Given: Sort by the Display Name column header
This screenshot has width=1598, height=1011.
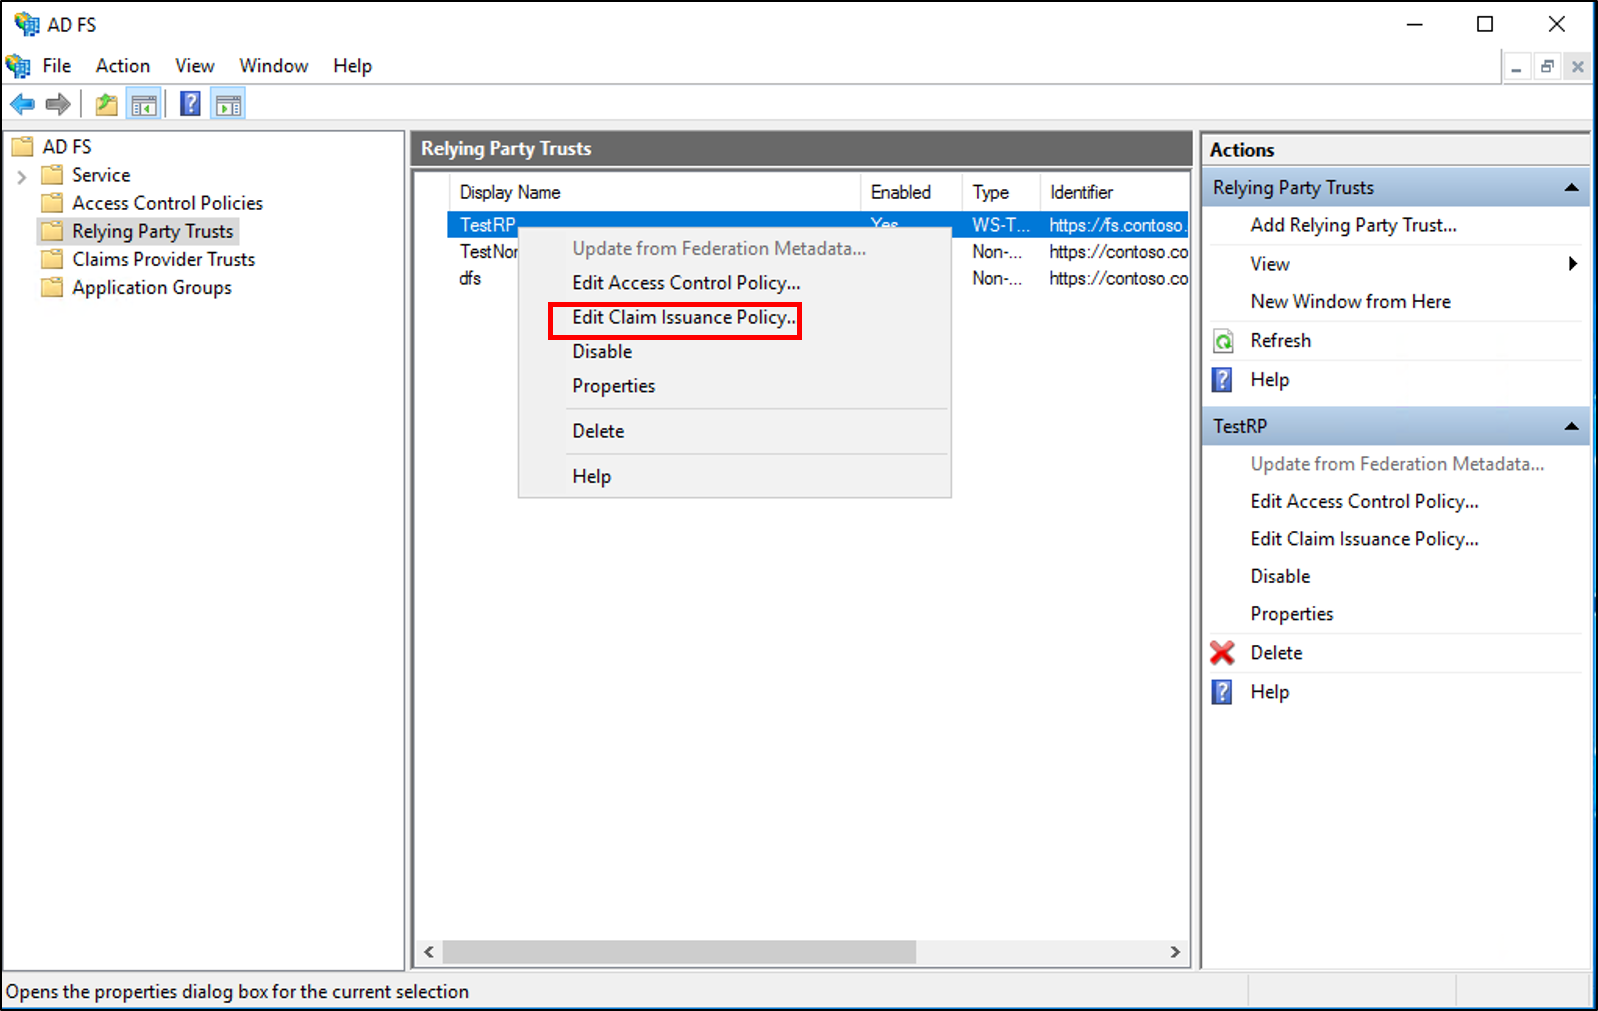Looking at the screenshot, I should (655, 192).
